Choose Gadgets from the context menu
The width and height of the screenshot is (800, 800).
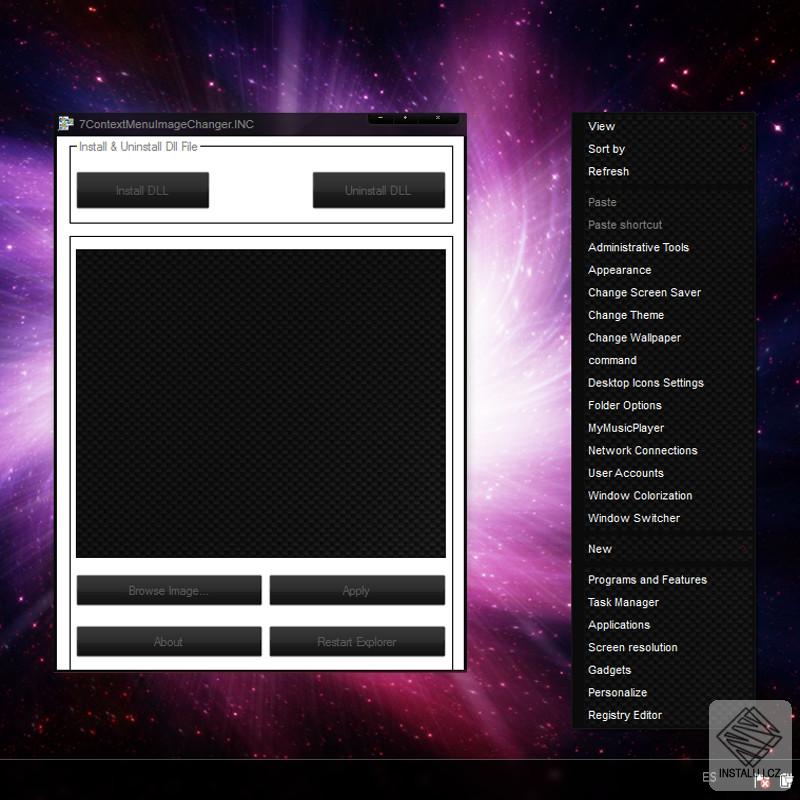pos(664,670)
